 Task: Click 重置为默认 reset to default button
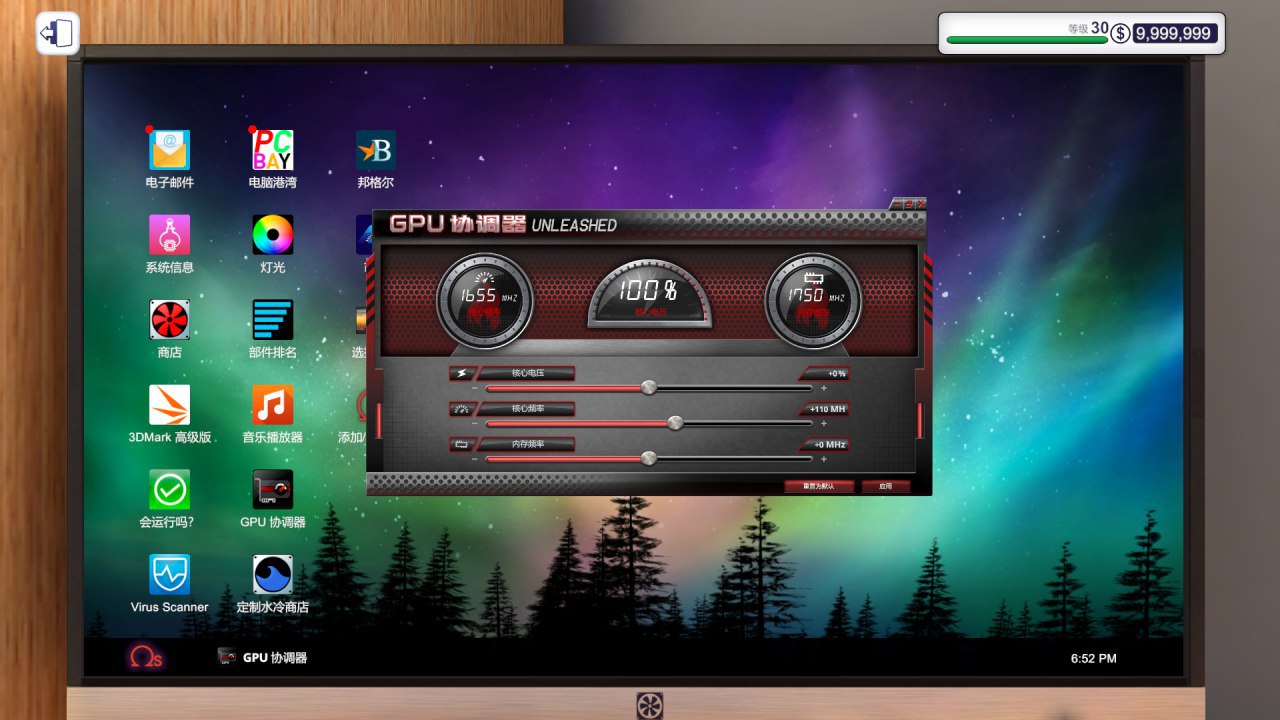[819, 486]
